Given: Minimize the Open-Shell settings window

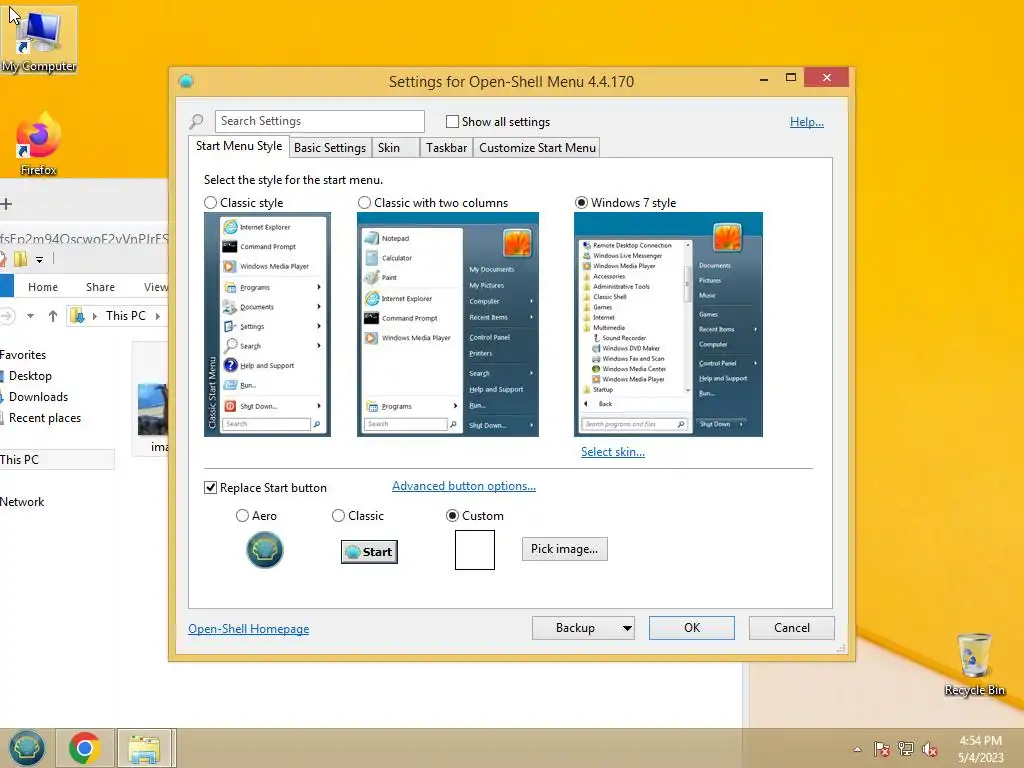Looking at the screenshot, I should point(763,78).
